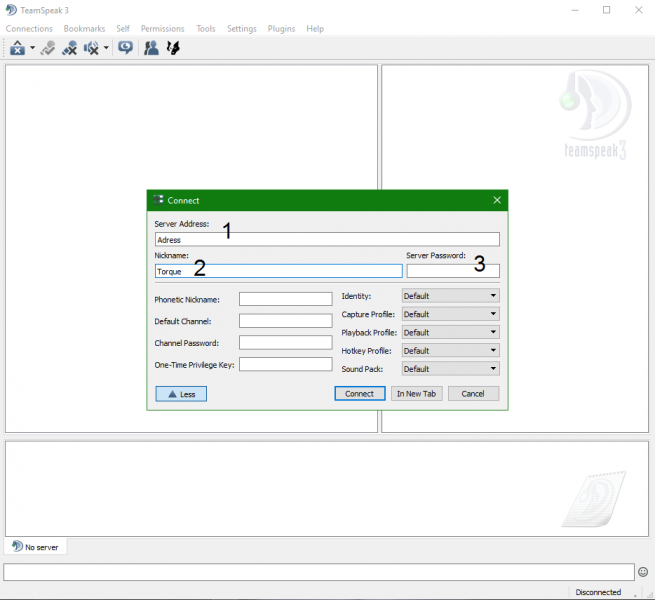
Task: Open the Tools menu
Action: (x=206, y=29)
